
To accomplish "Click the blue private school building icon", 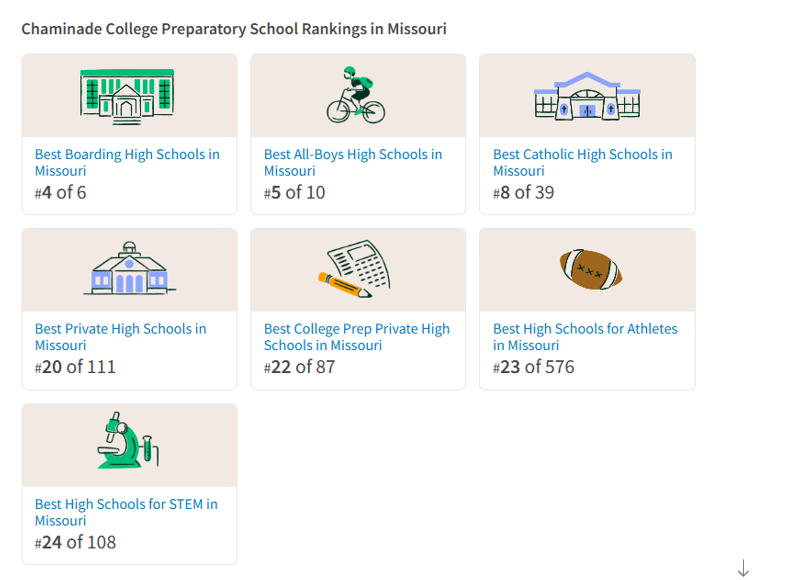I will click(129, 268).
